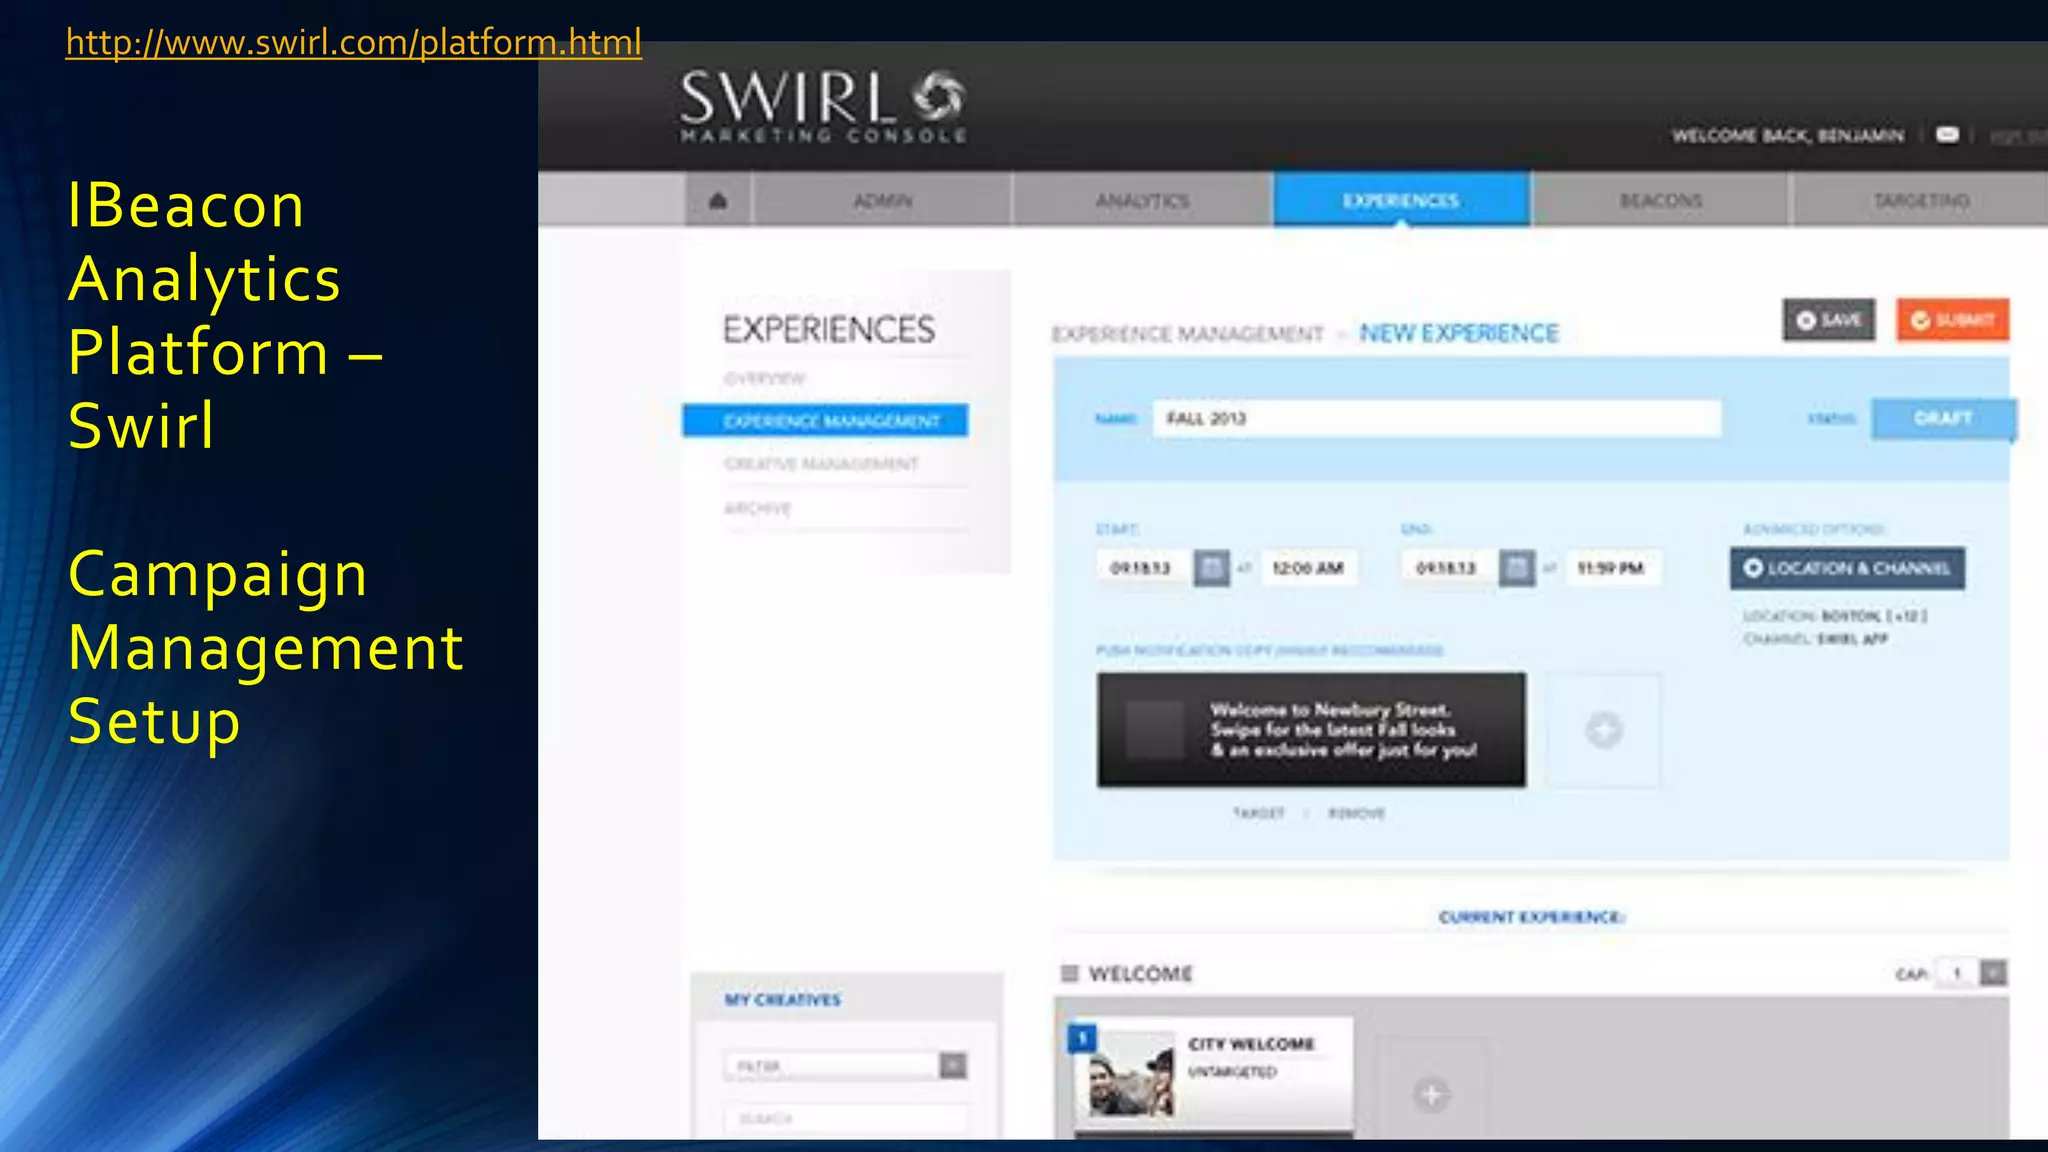
Task: Open the messages envelope icon
Action: [1946, 134]
